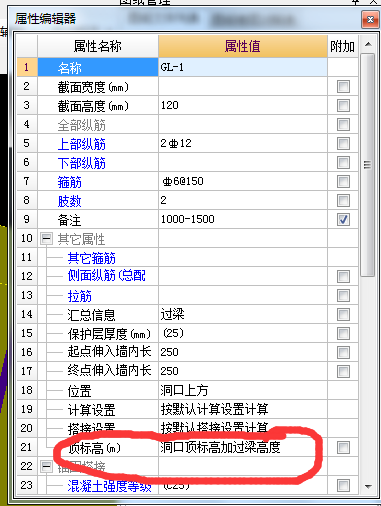Viewport: 381px width, 506px height.
Task: Open the 计算设置 value 按默认计算设置计算
Action: point(243,409)
